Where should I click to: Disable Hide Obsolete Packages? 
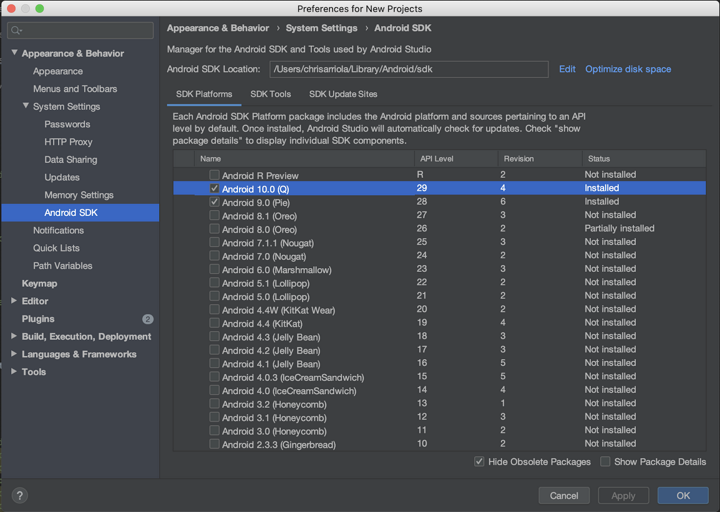[x=480, y=462]
